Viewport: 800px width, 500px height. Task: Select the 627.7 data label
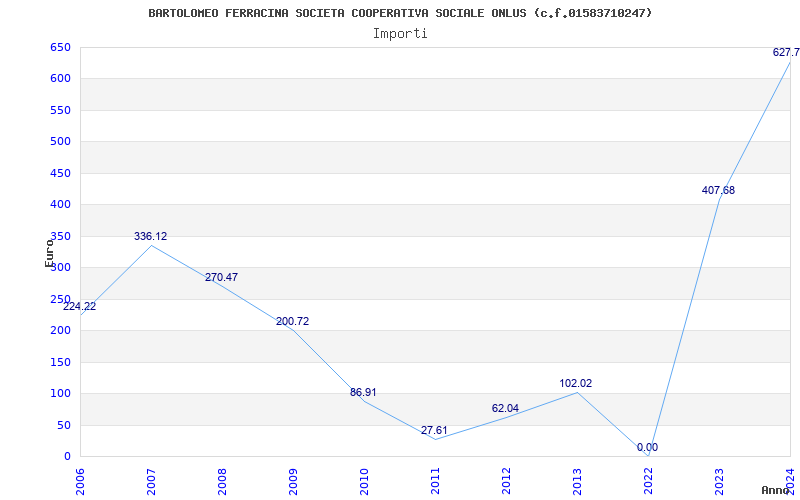(786, 52)
